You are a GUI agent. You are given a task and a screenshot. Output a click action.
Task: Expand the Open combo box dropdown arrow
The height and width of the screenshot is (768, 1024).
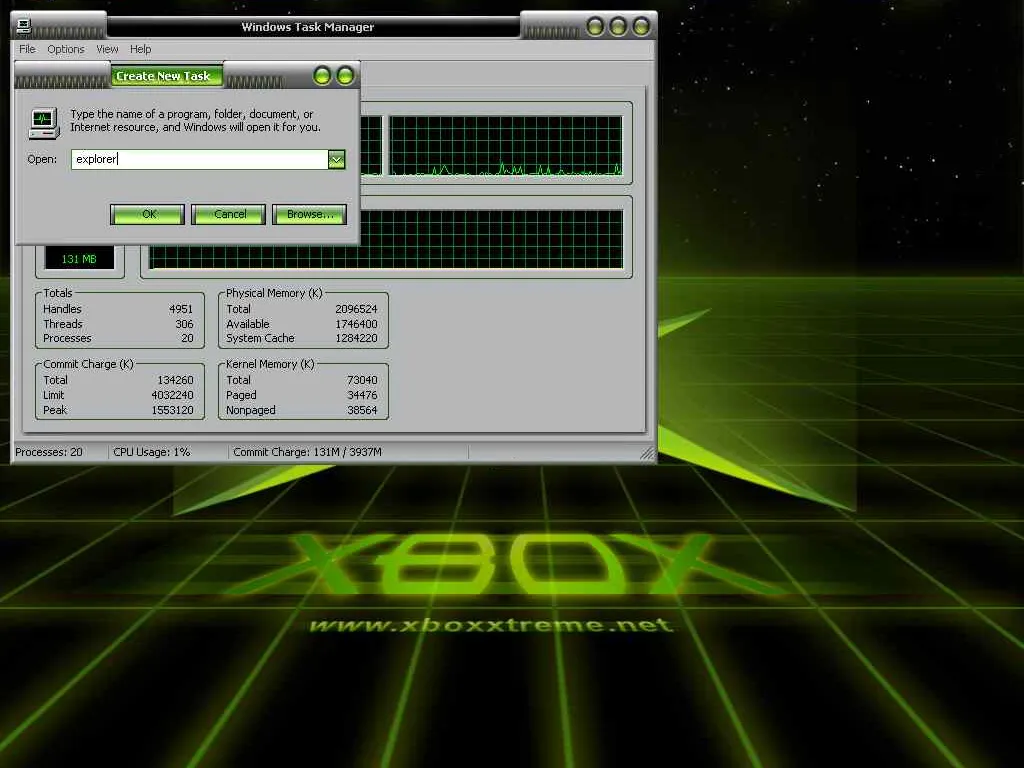point(336,159)
